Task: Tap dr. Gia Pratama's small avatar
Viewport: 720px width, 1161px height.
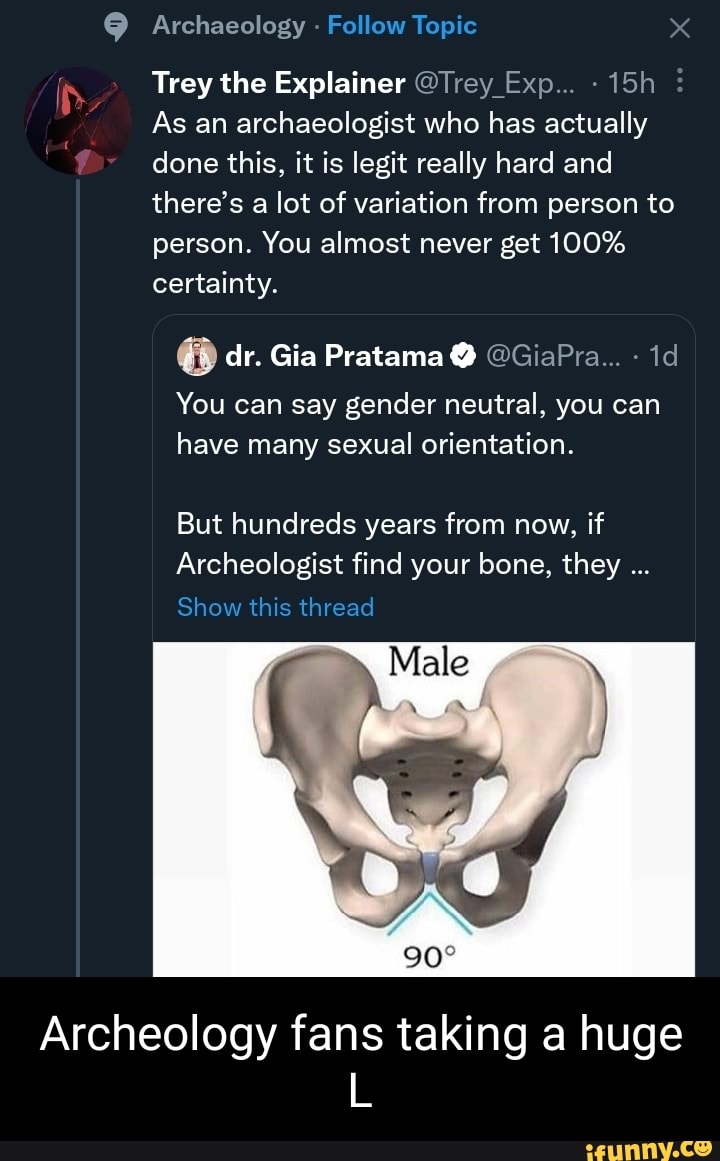Action: pyautogui.click(x=197, y=356)
